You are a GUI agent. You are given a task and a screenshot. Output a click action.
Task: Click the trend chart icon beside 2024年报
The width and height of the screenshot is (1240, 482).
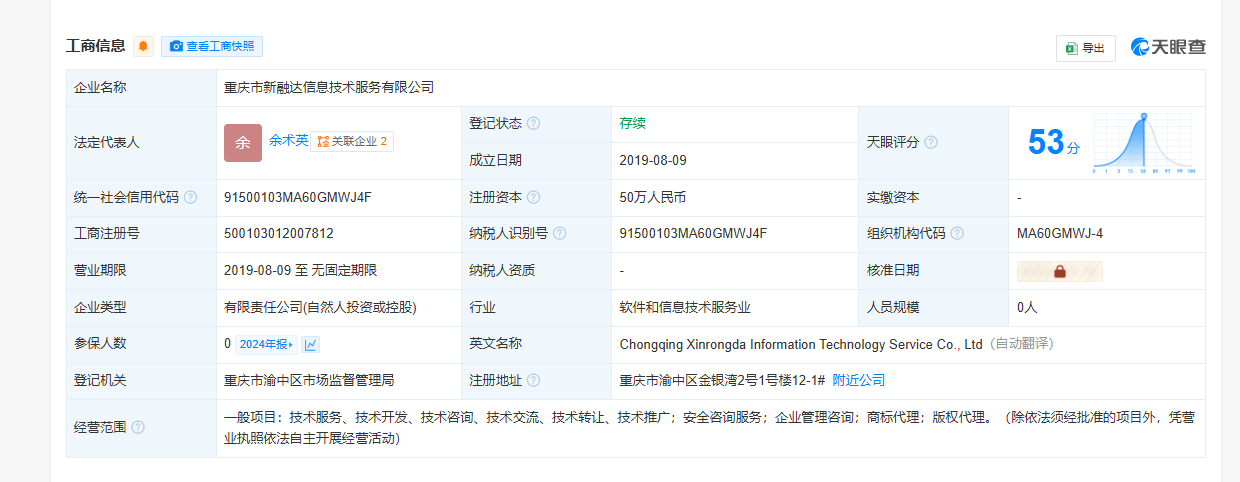click(311, 344)
